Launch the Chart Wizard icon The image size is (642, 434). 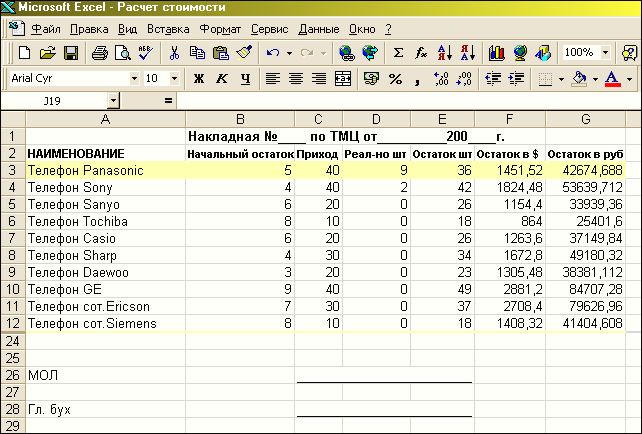tap(497, 53)
